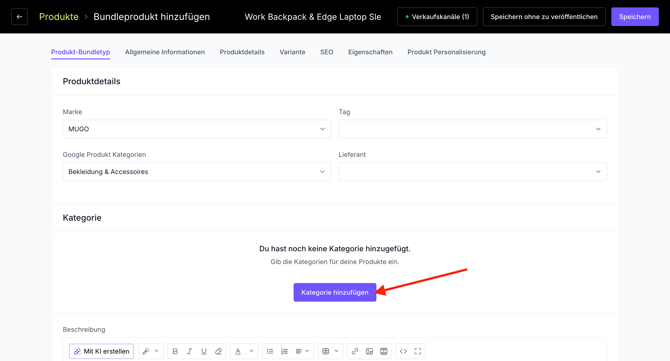Expand the editor to fullscreen
Image resolution: width=670 pixels, height=361 pixels.
pyautogui.click(x=418, y=351)
